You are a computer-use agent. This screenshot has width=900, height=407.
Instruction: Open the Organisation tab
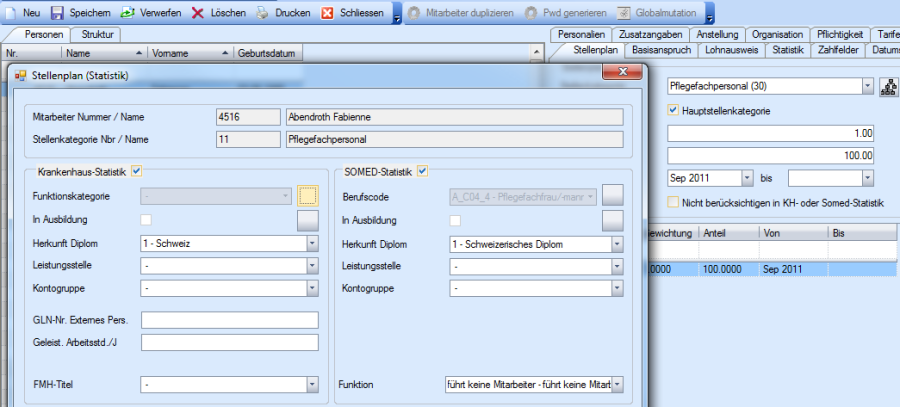778,34
